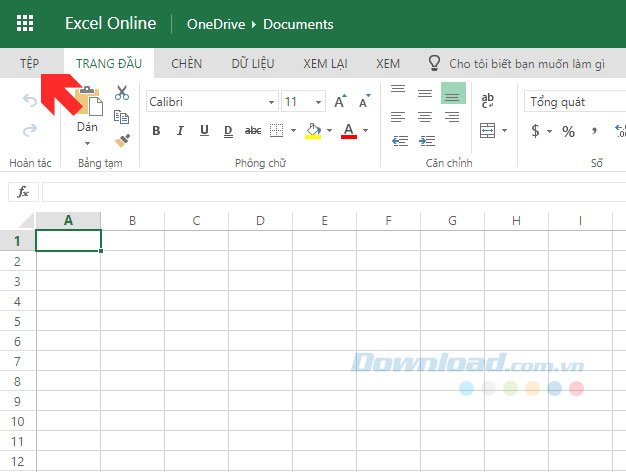Switch to XEM tab

388,63
